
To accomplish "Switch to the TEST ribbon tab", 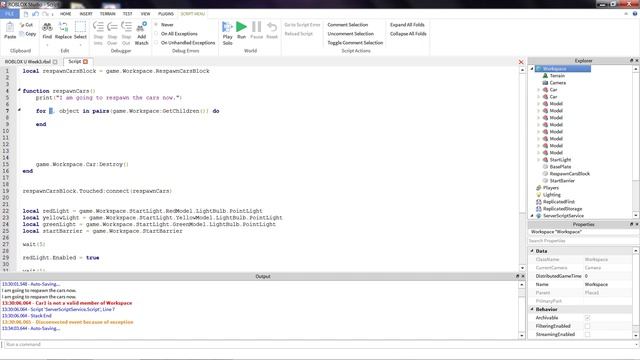I will pyautogui.click(x=127, y=14).
